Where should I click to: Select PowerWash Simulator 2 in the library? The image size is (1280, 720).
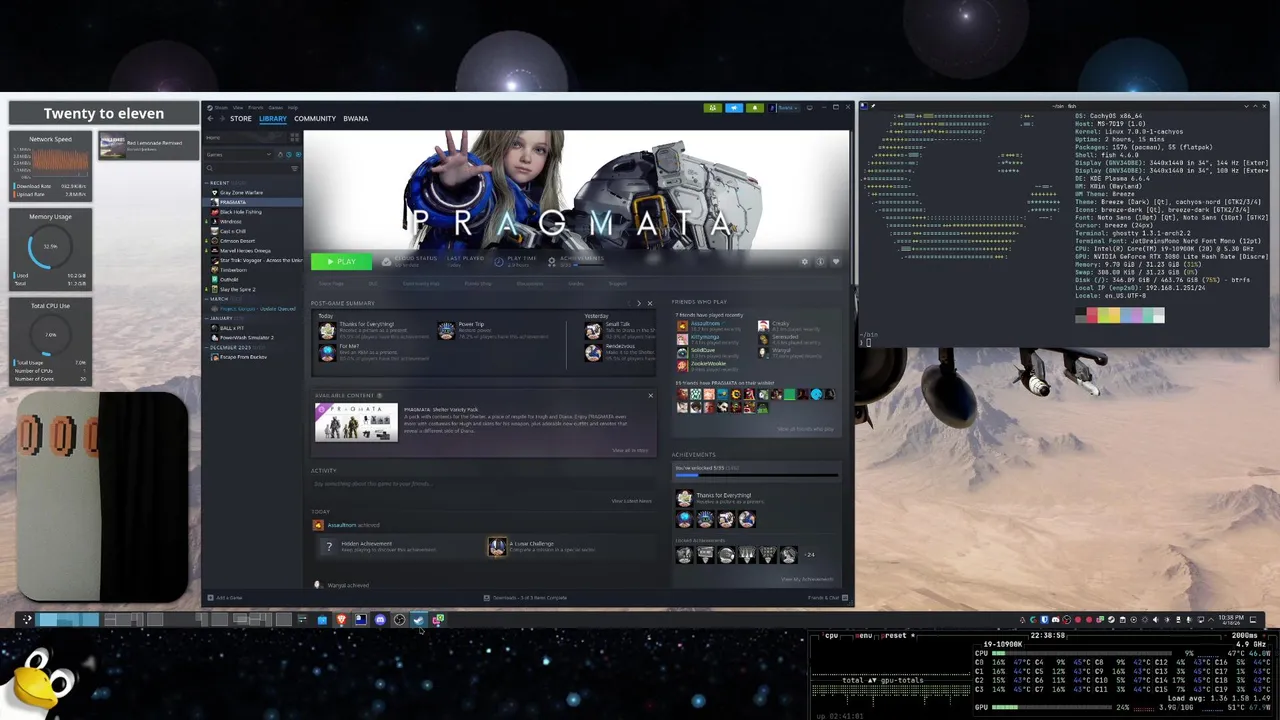click(x=246, y=337)
